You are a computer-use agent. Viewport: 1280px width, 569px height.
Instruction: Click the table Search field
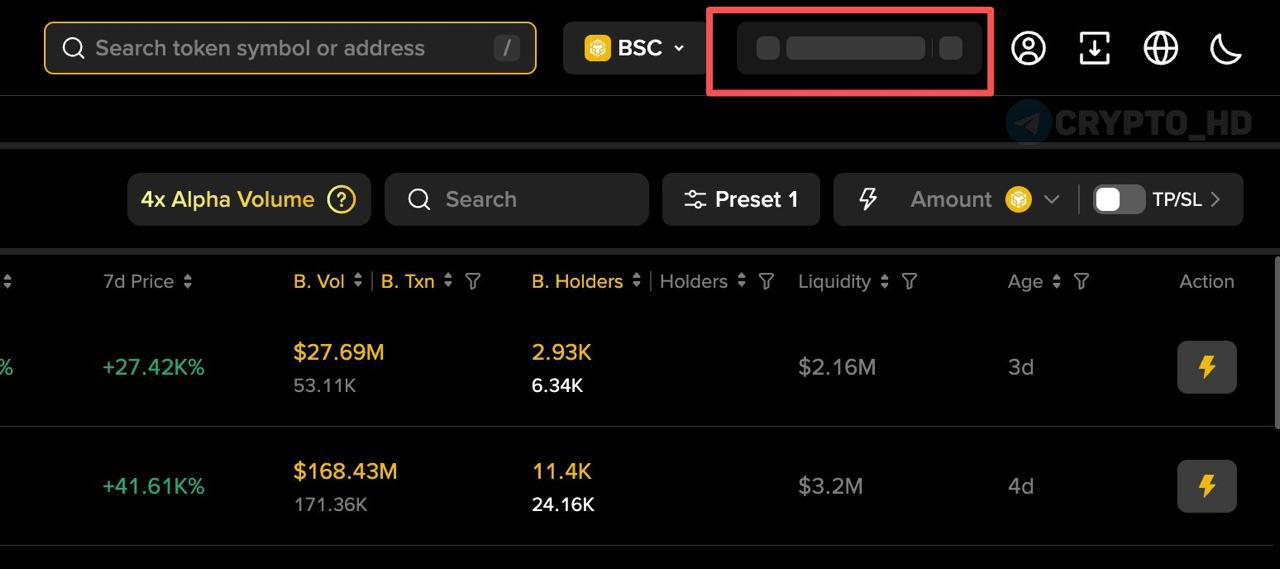[x=517, y=199]
